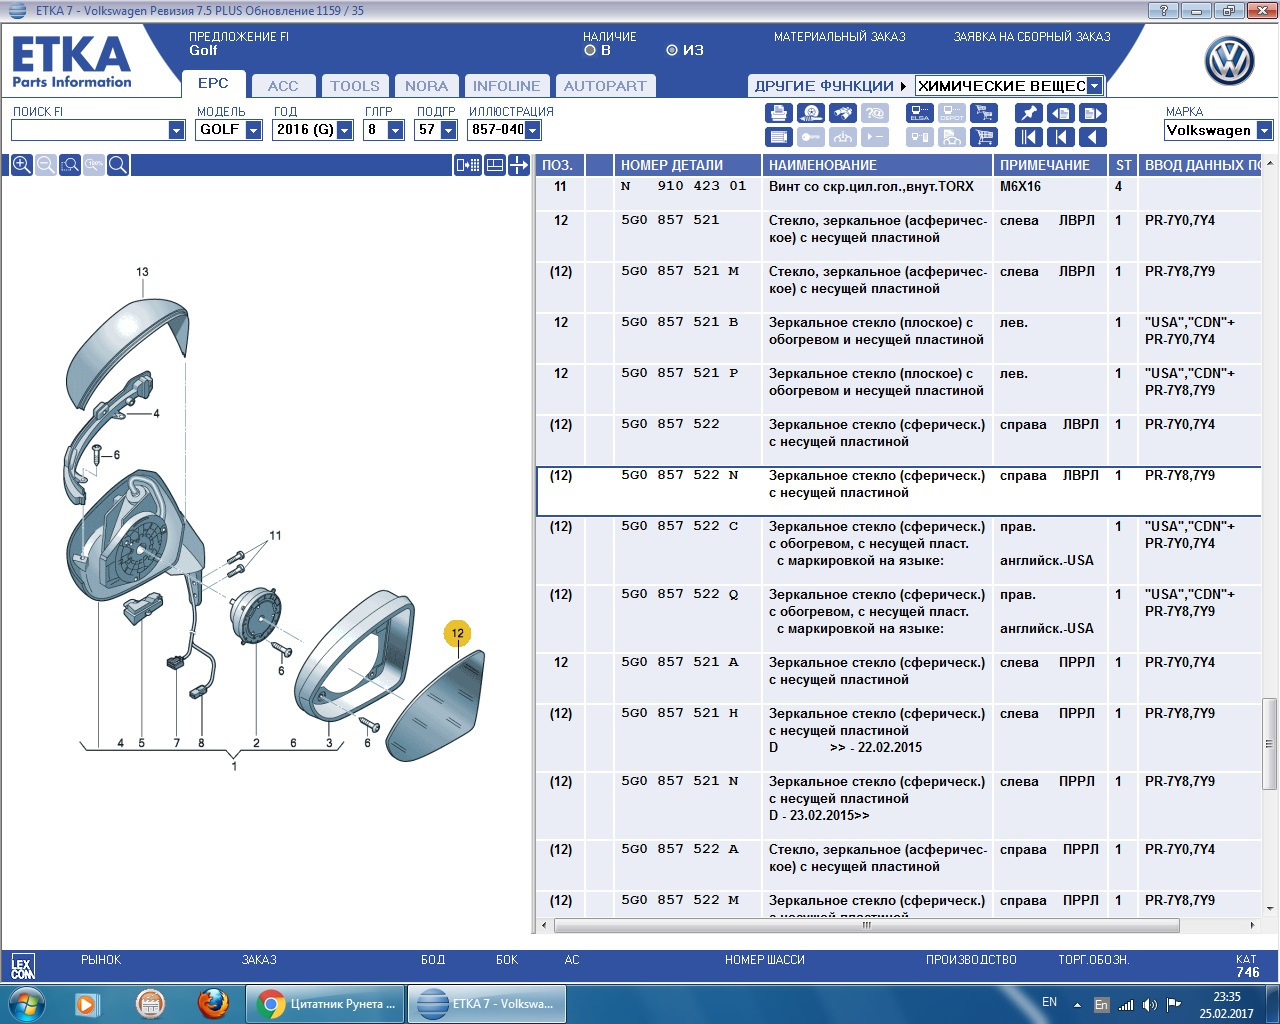The width and height of the screenshot is (1280, 1024).
Task: Select the 'В' availability radio button
Action: point(590,50)
